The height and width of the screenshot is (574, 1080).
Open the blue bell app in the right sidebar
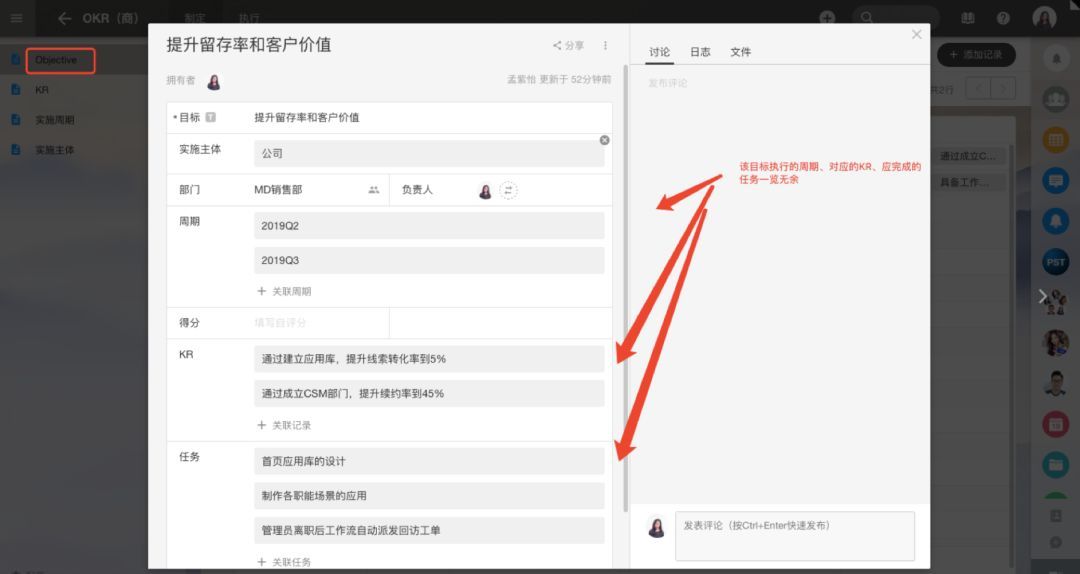[1055, 221]
